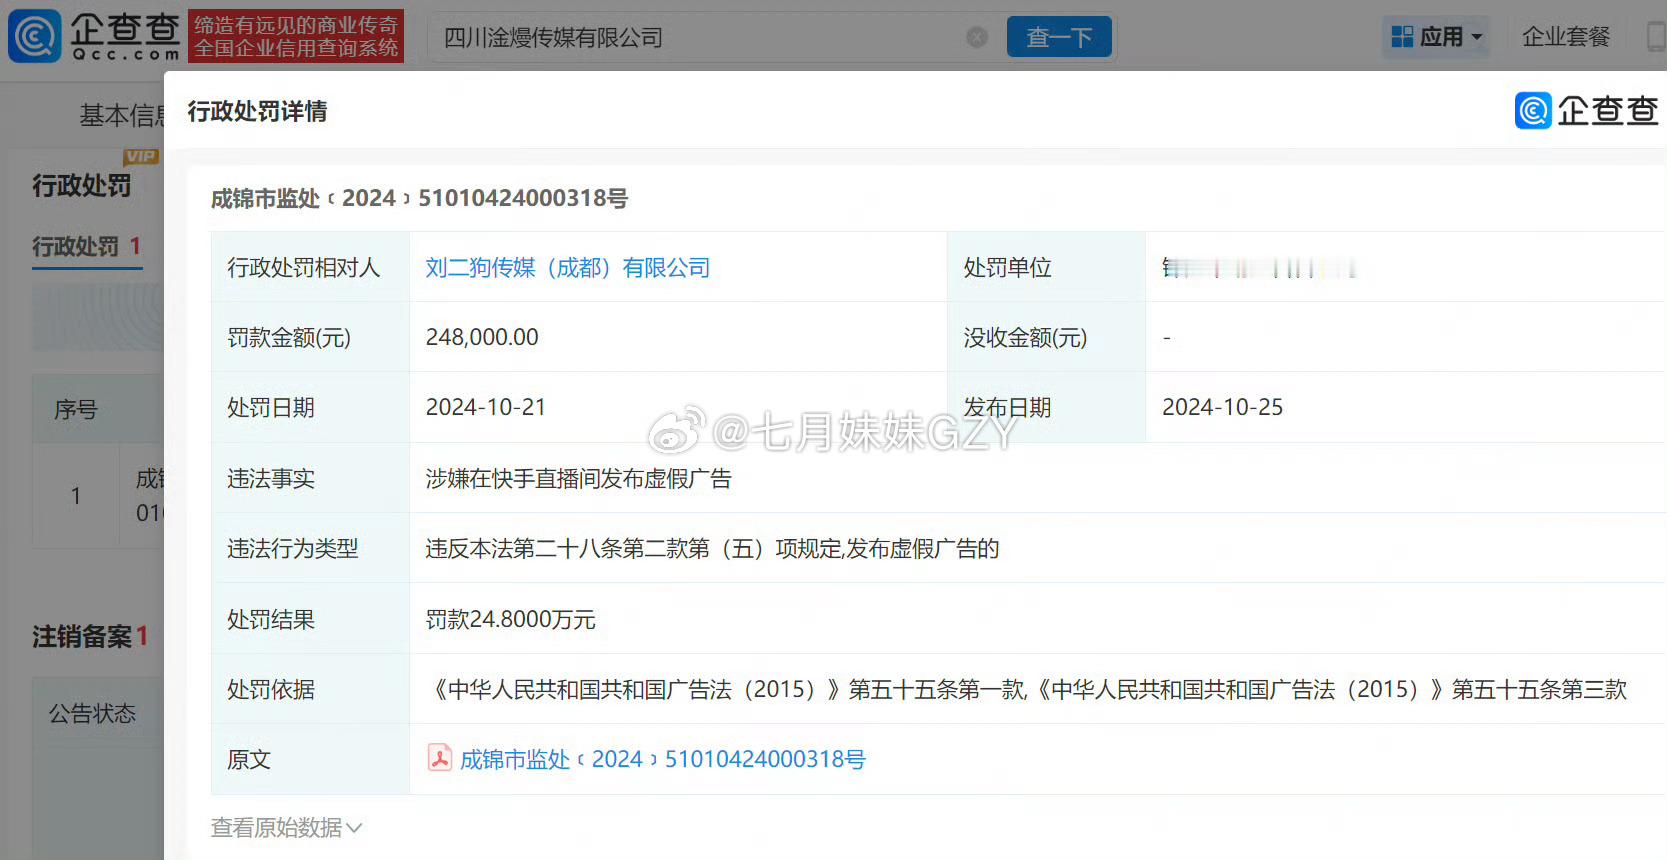
Task: Click the penalty date 2024-10-21
Action: coord(486,407)
